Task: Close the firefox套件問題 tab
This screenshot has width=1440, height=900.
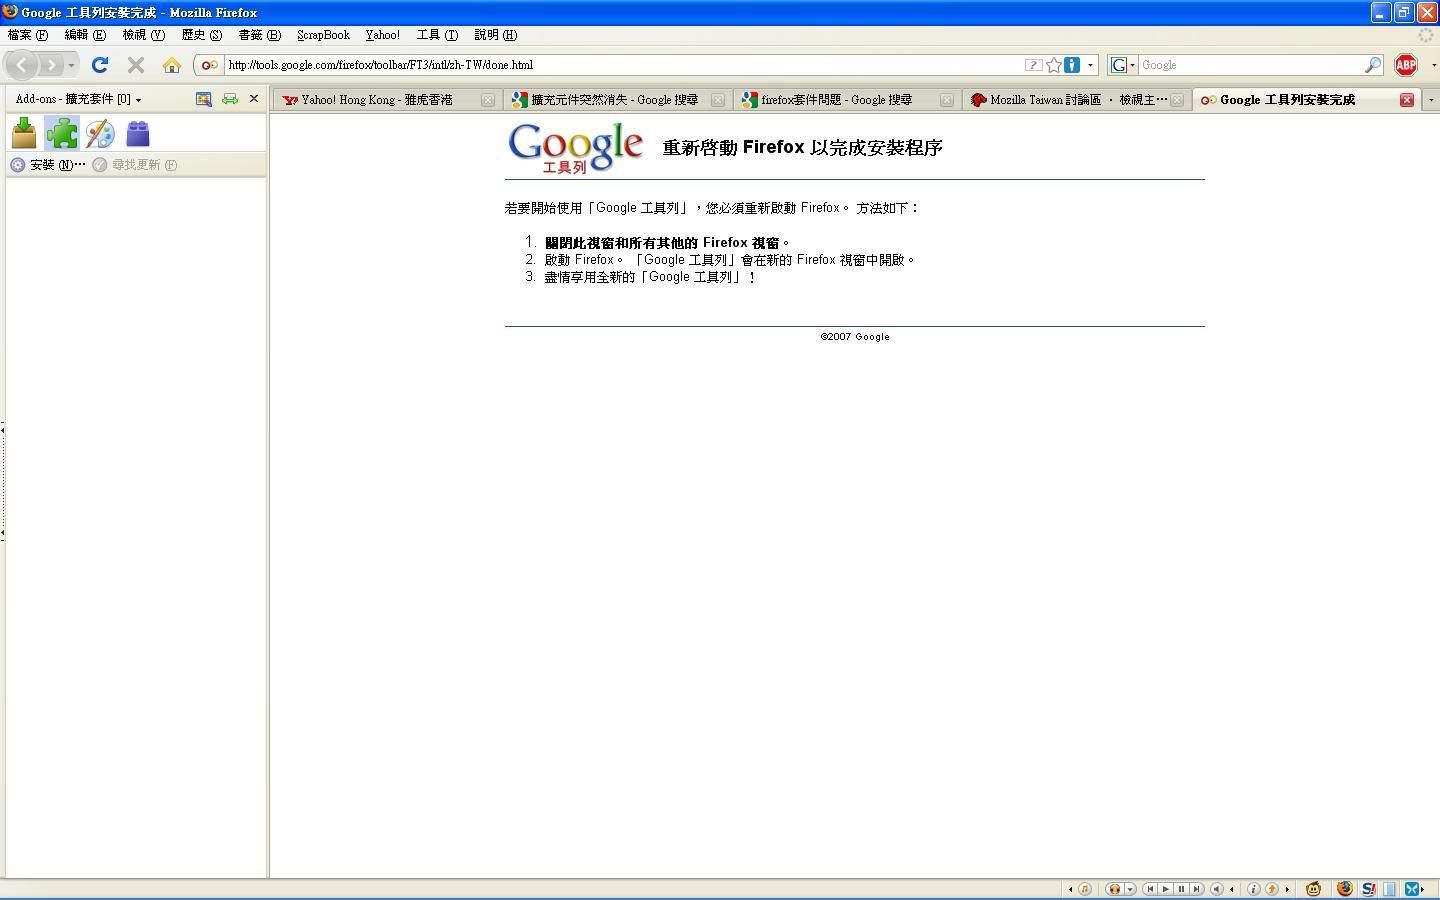Action: click(947, 100)
